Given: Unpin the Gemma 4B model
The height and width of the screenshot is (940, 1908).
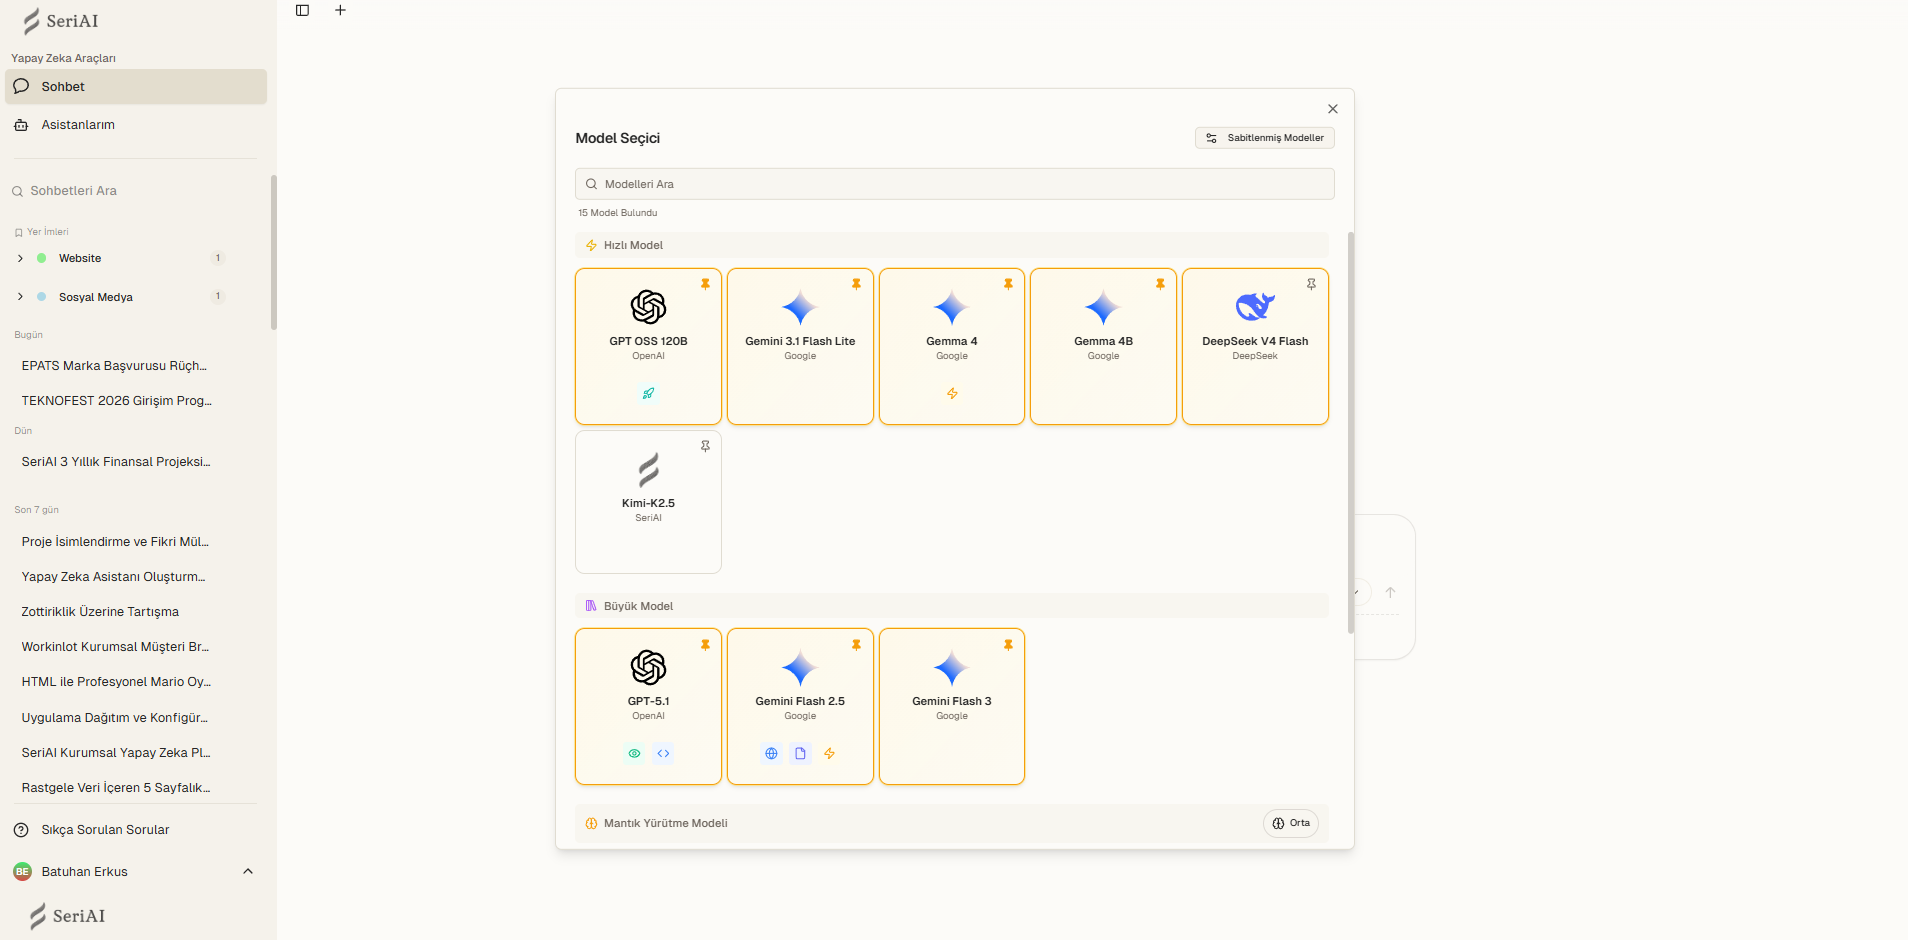Looking at the screenshot, I should coord(1160,284).
